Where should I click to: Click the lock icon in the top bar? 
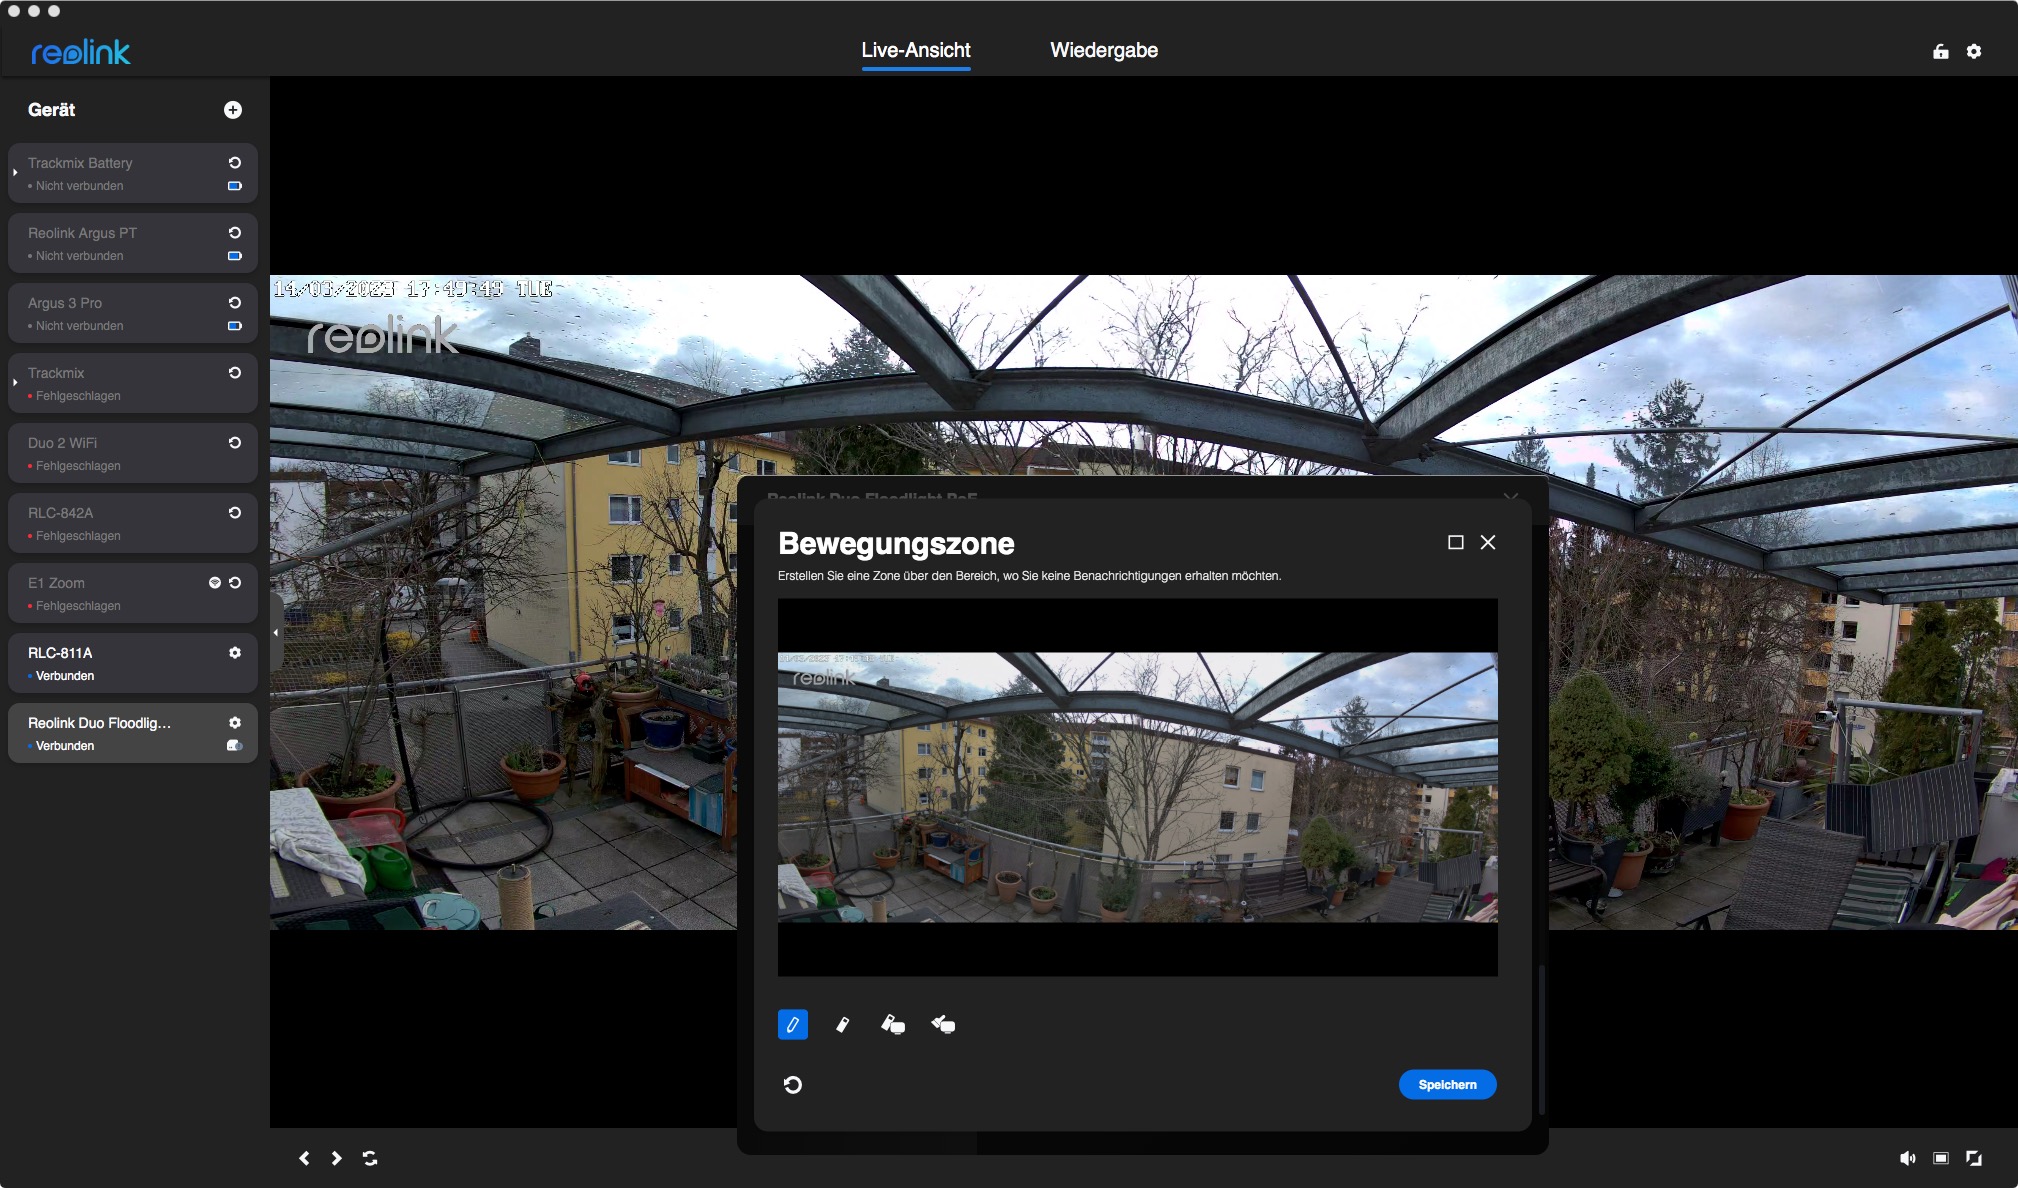[1940, 51]
